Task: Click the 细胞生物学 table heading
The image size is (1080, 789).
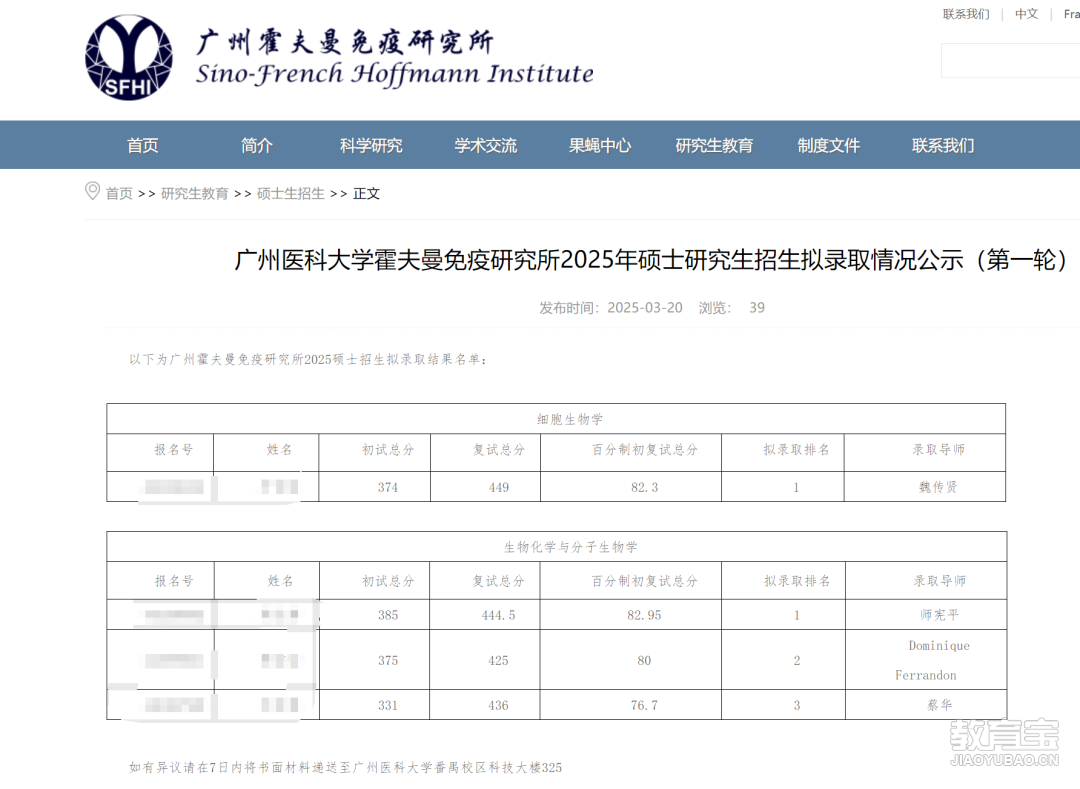Action: [x=570, y=419]
